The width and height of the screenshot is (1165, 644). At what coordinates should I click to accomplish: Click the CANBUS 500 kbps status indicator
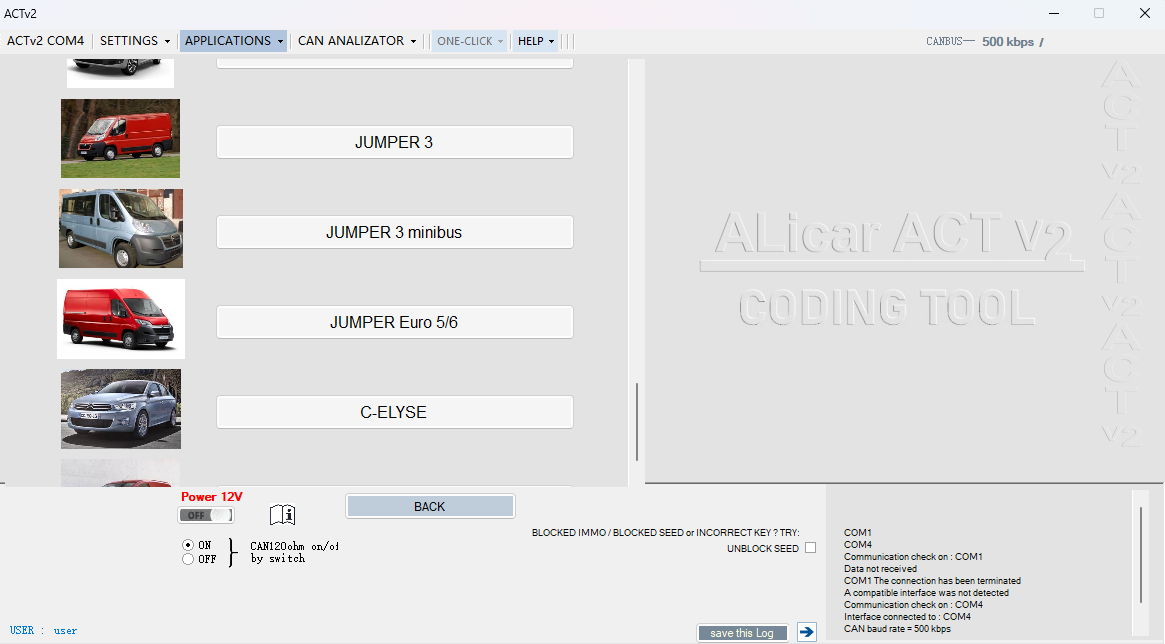985,42
